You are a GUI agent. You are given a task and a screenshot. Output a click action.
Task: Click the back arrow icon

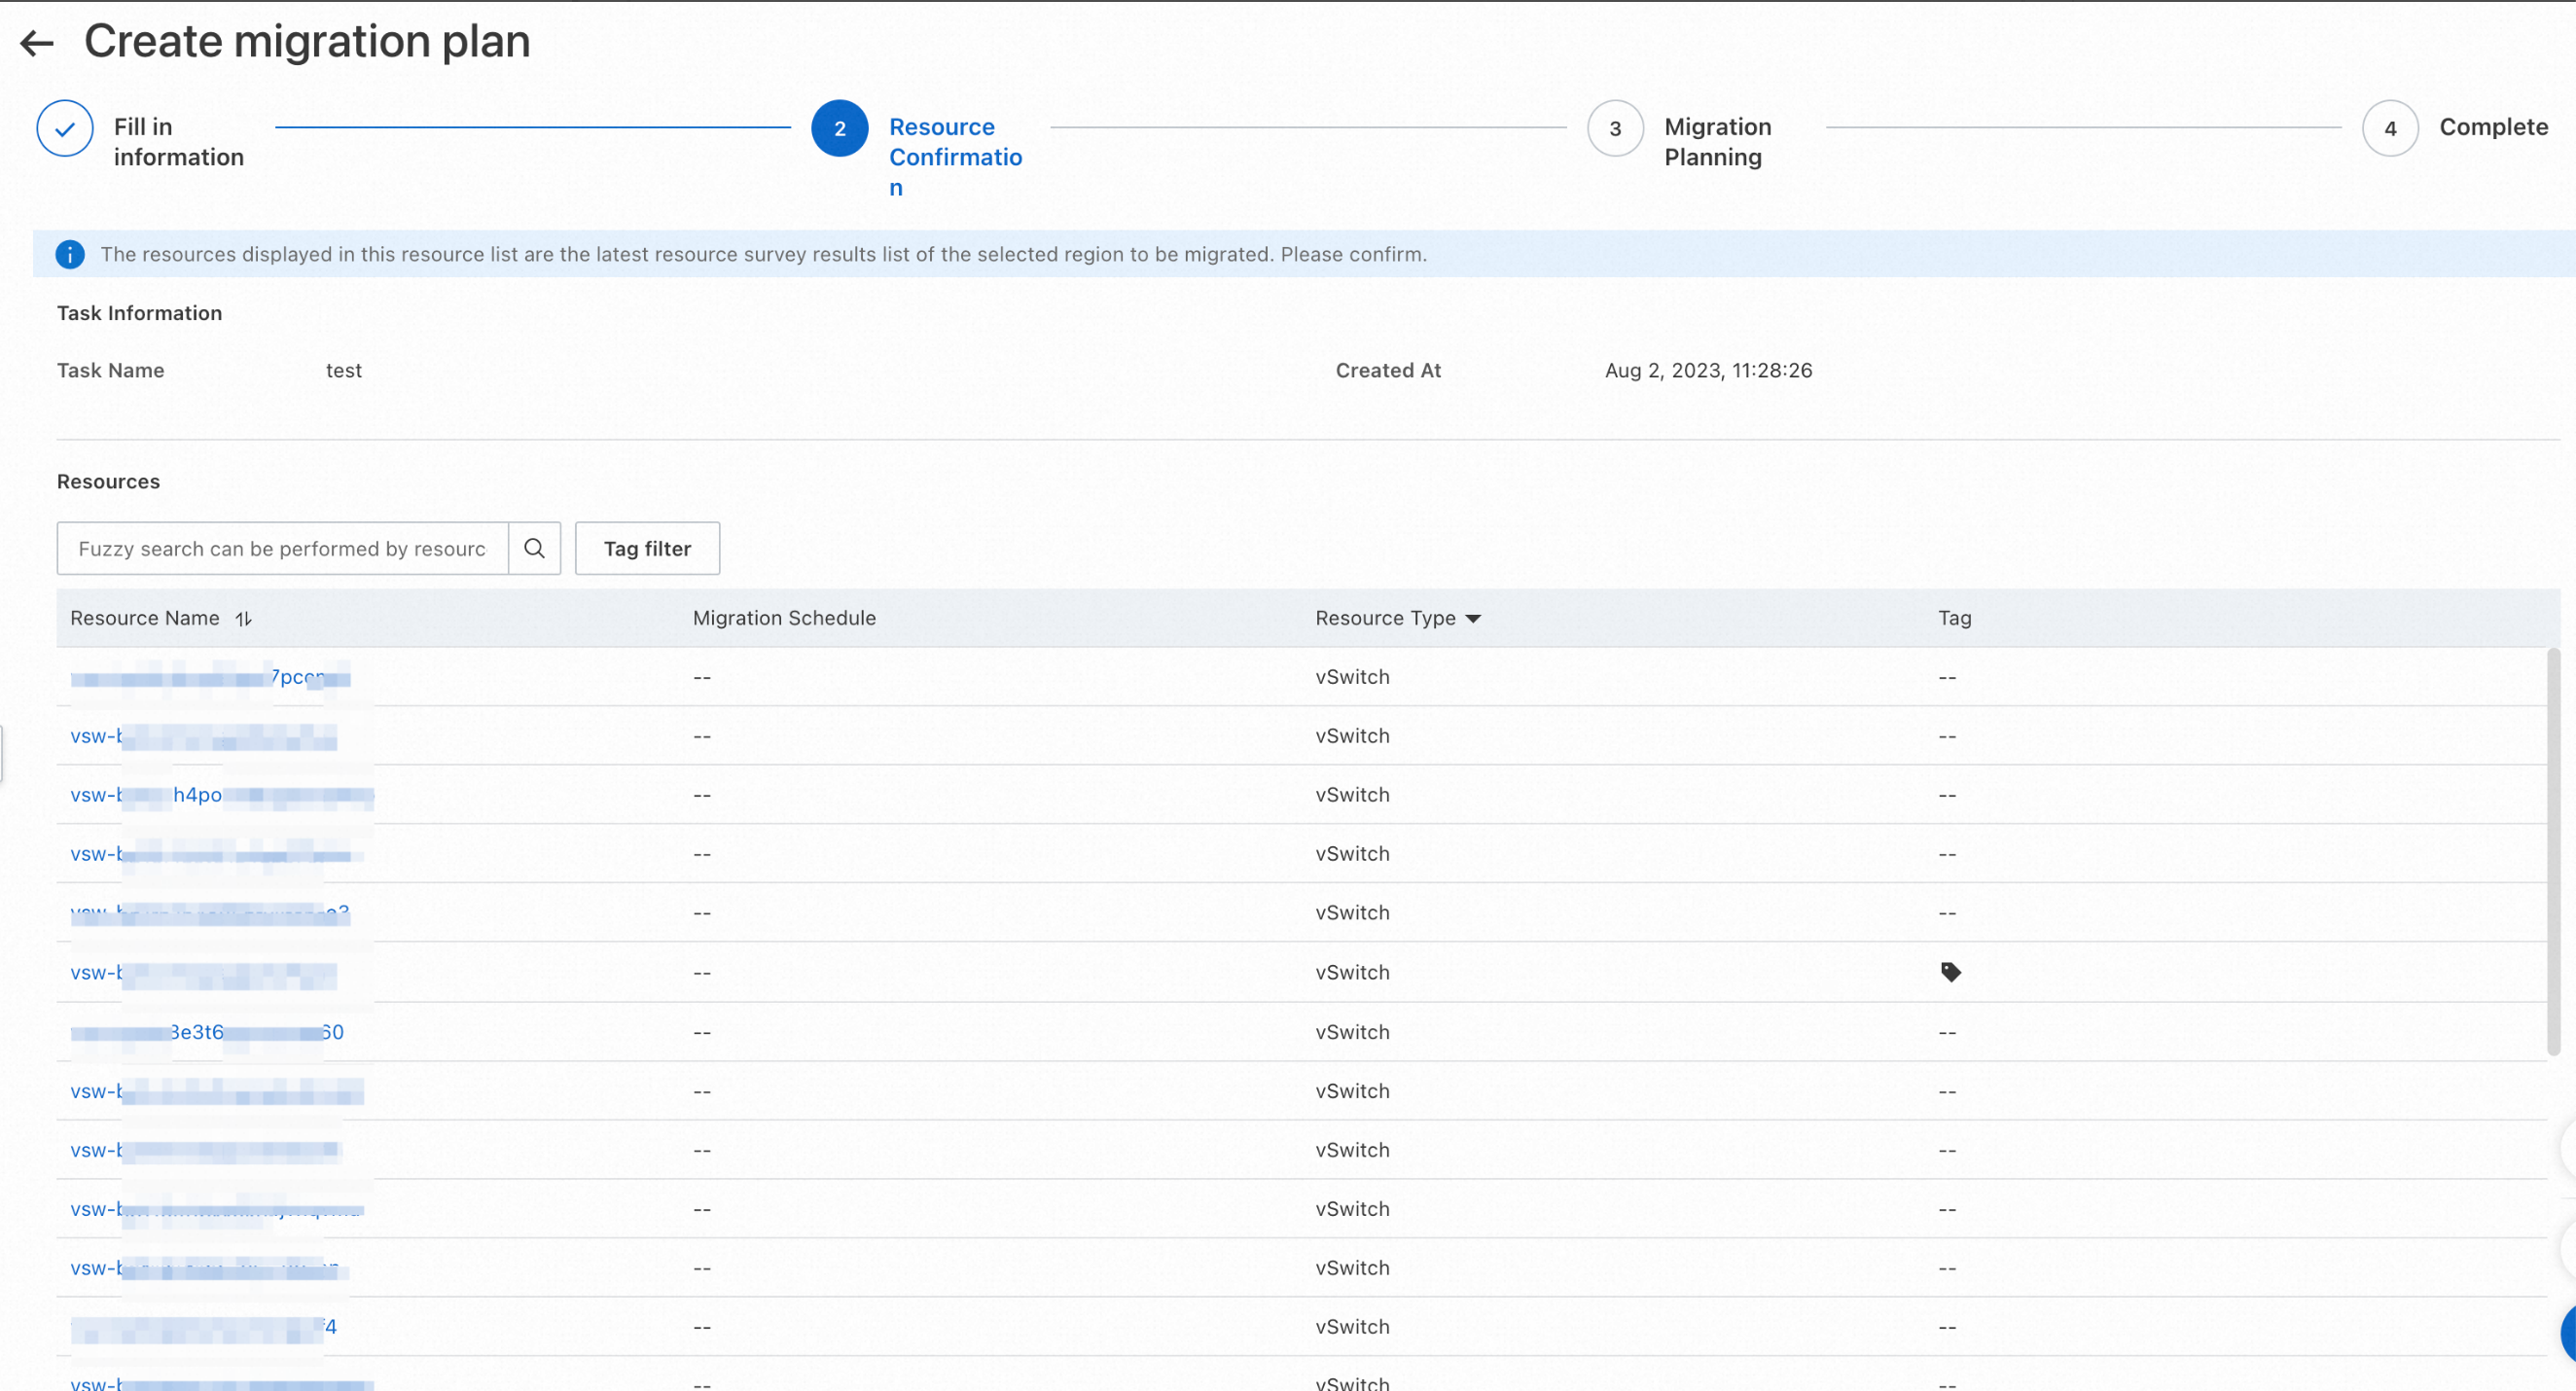(x=37, y=43)
